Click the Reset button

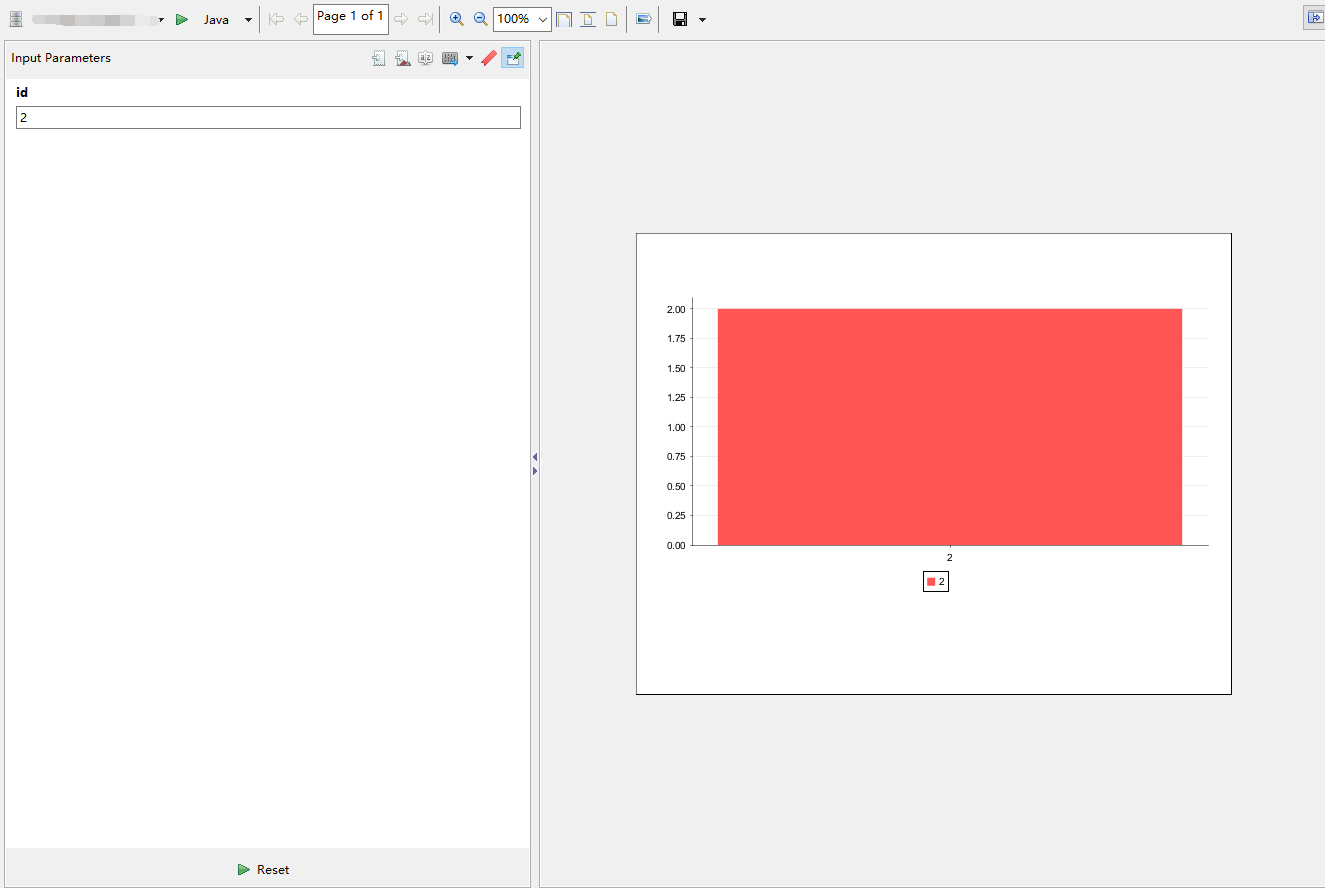264,870
